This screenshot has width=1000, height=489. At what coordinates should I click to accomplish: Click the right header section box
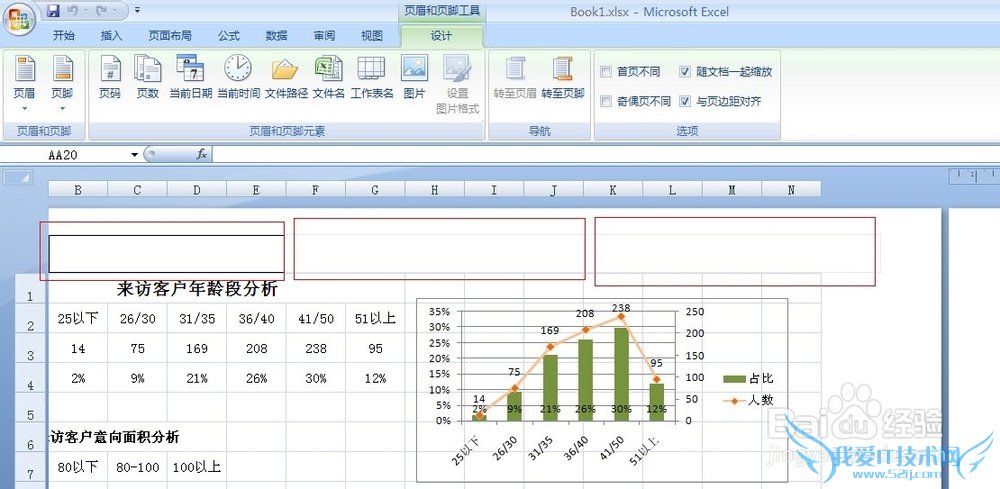pyautogui.click(x=735, y=251)
